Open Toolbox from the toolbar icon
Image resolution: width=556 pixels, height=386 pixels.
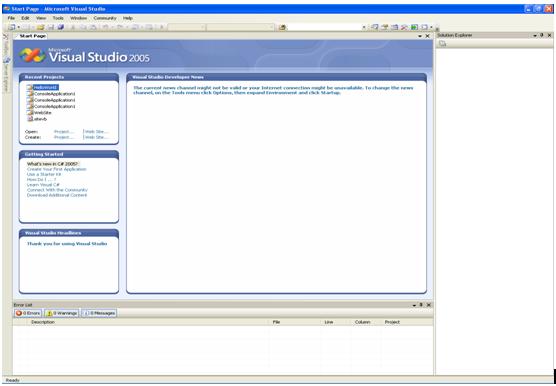[x=404, y=27]
